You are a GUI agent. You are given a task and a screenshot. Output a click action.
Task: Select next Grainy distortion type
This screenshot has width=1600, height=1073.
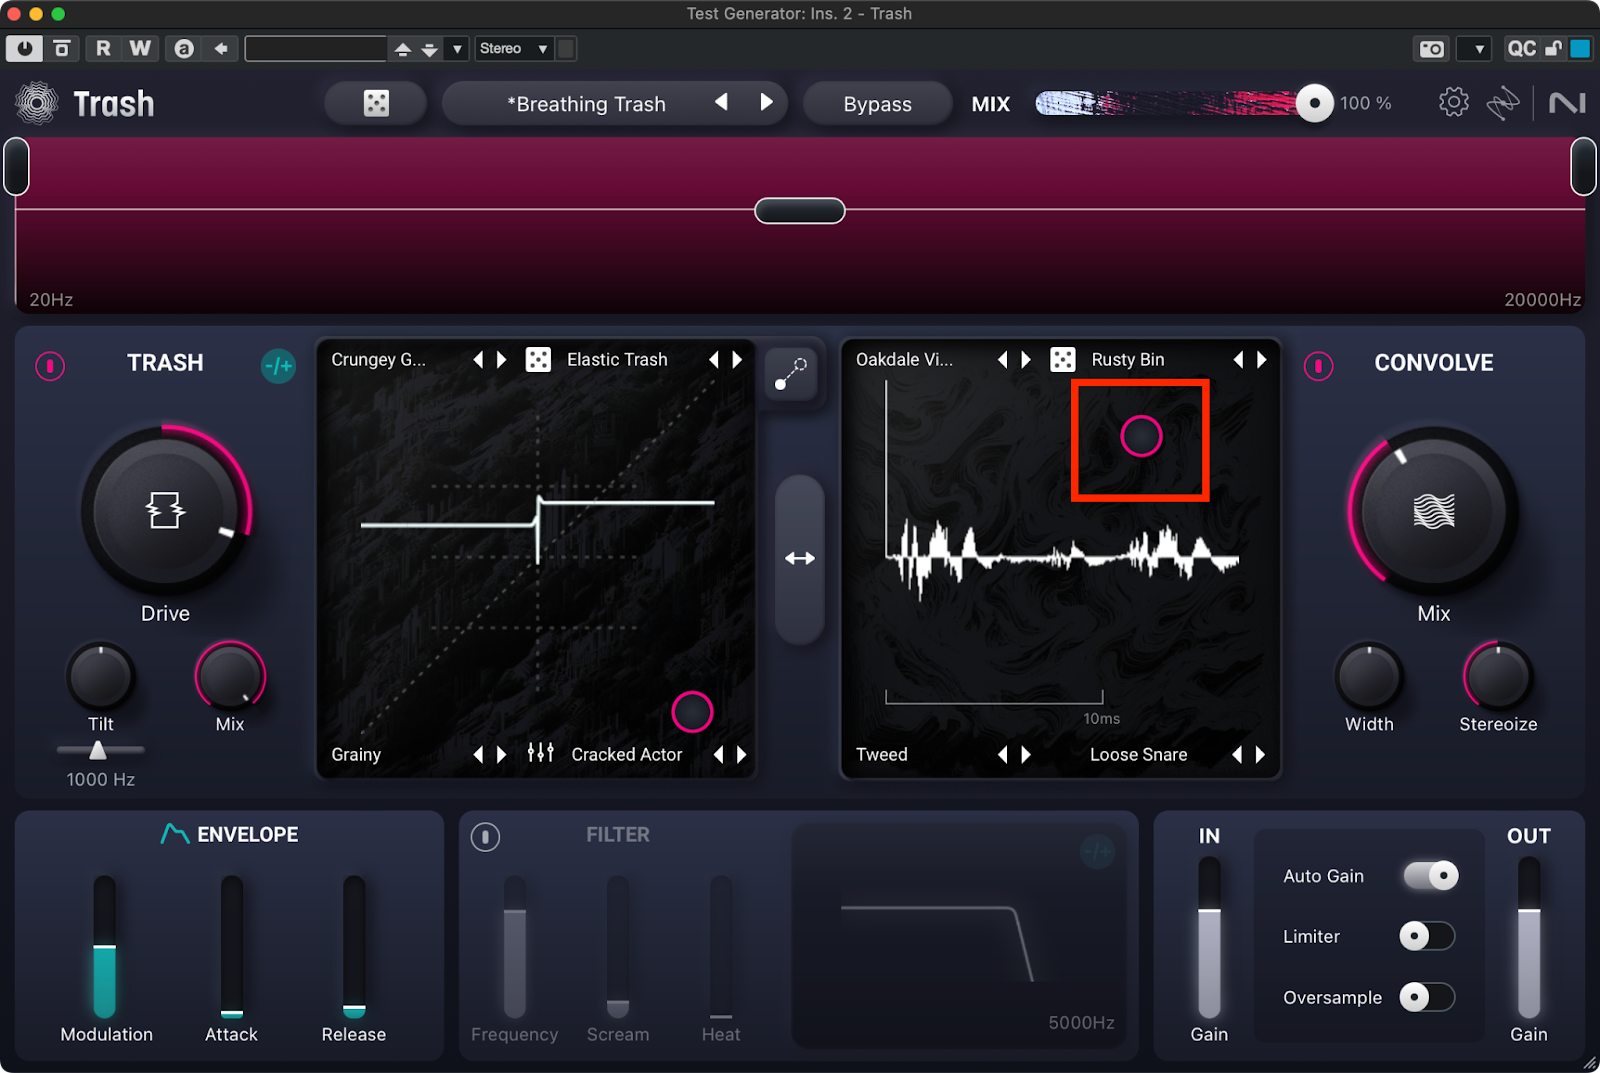click(x=502, y=754)
